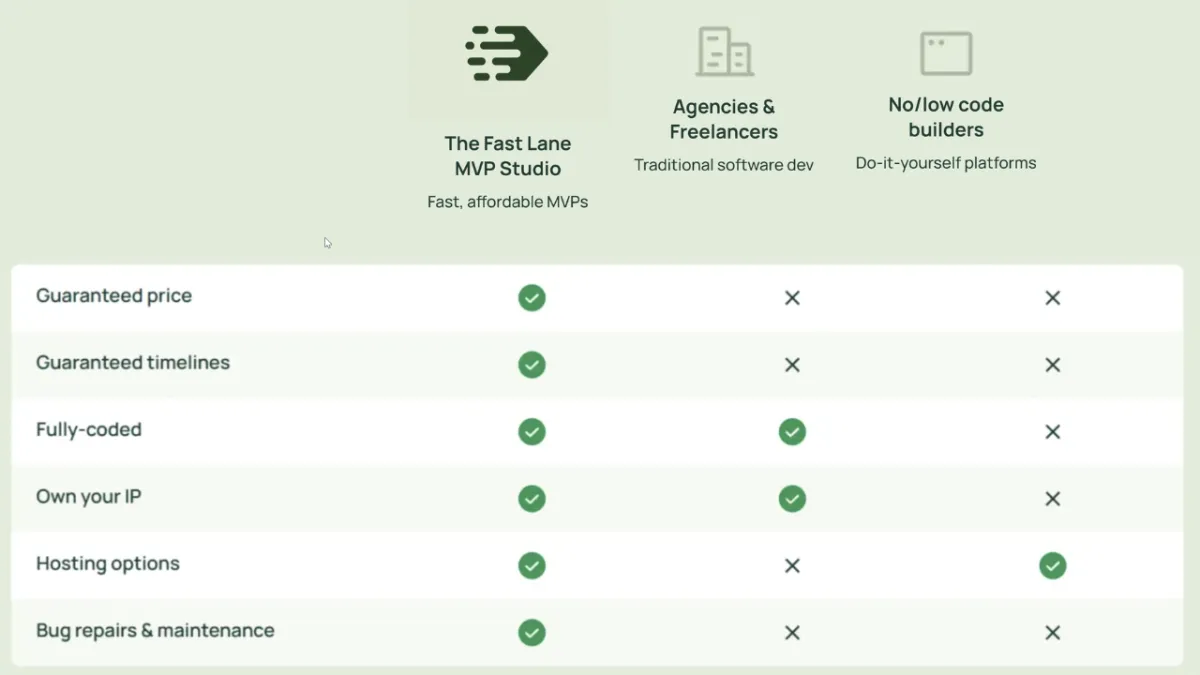Image resolution: width=1200 pixels, height=675 pixels.
Task: Click the Own your IP row label
Action: (89, 497)
